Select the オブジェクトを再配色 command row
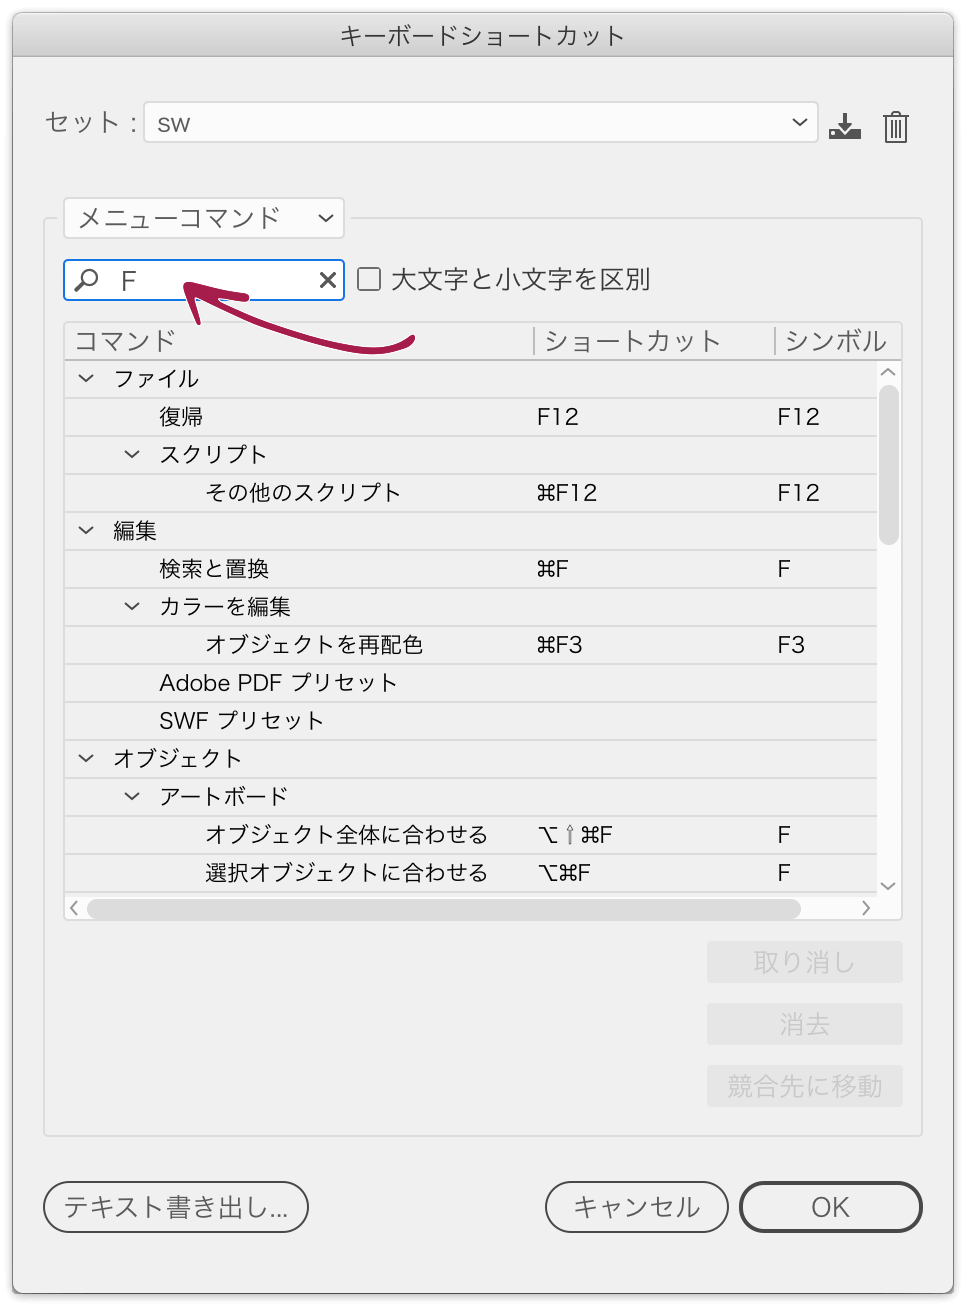The width and height of the screenshot is (966, 1306). pos(471,645)
